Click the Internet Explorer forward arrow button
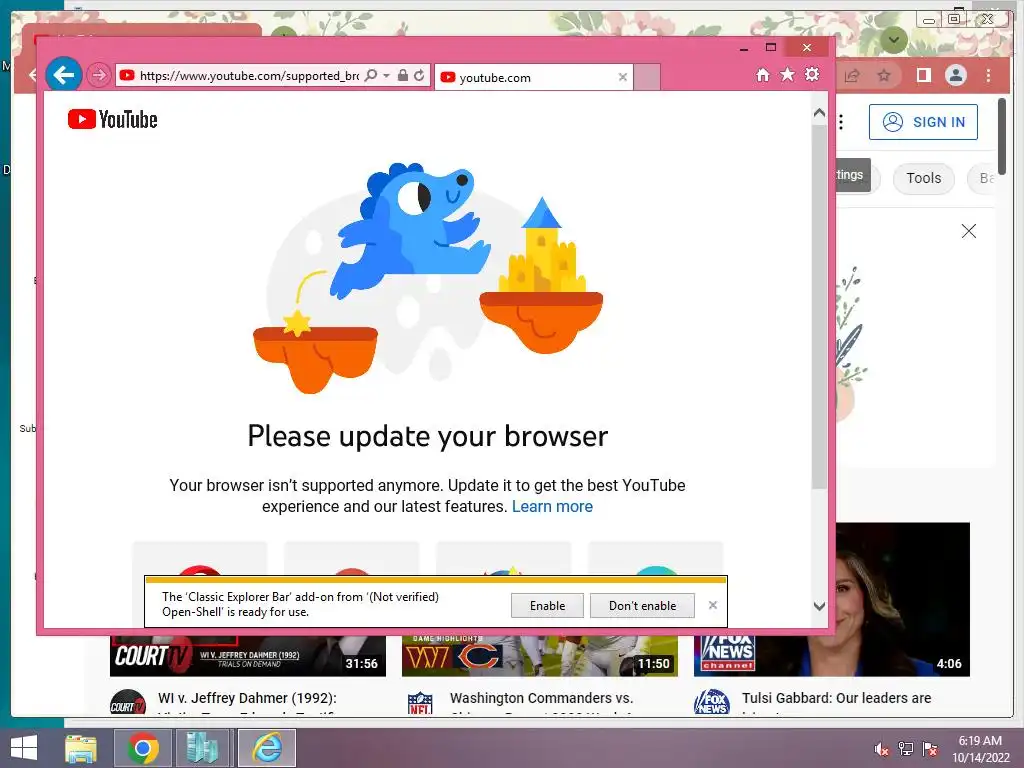This screenshot has height=768, width=1024. point(99,75)
